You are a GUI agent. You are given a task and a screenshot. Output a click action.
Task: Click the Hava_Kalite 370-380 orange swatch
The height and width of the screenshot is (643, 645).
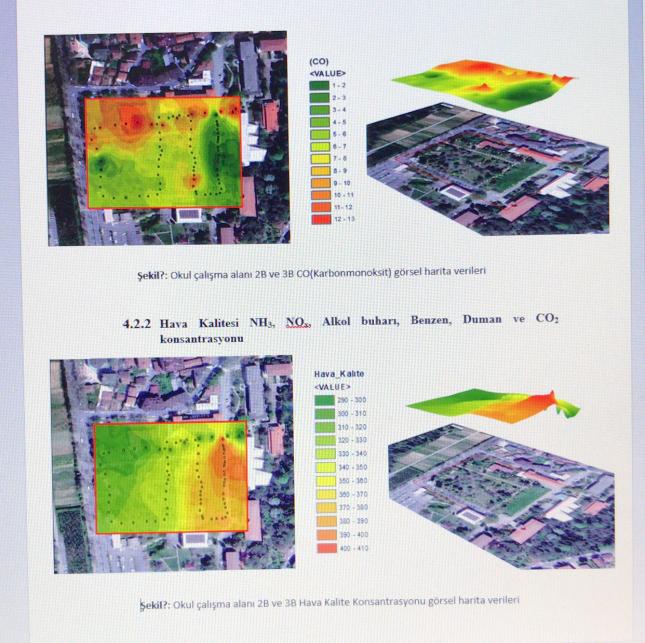click(325, 508)
